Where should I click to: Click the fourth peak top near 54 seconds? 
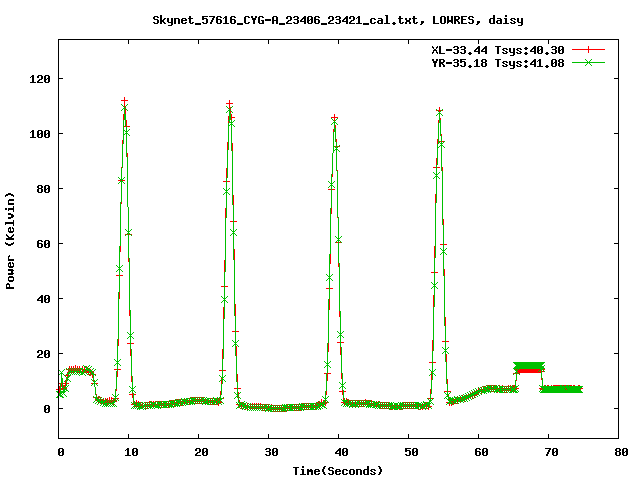point(439,111)
